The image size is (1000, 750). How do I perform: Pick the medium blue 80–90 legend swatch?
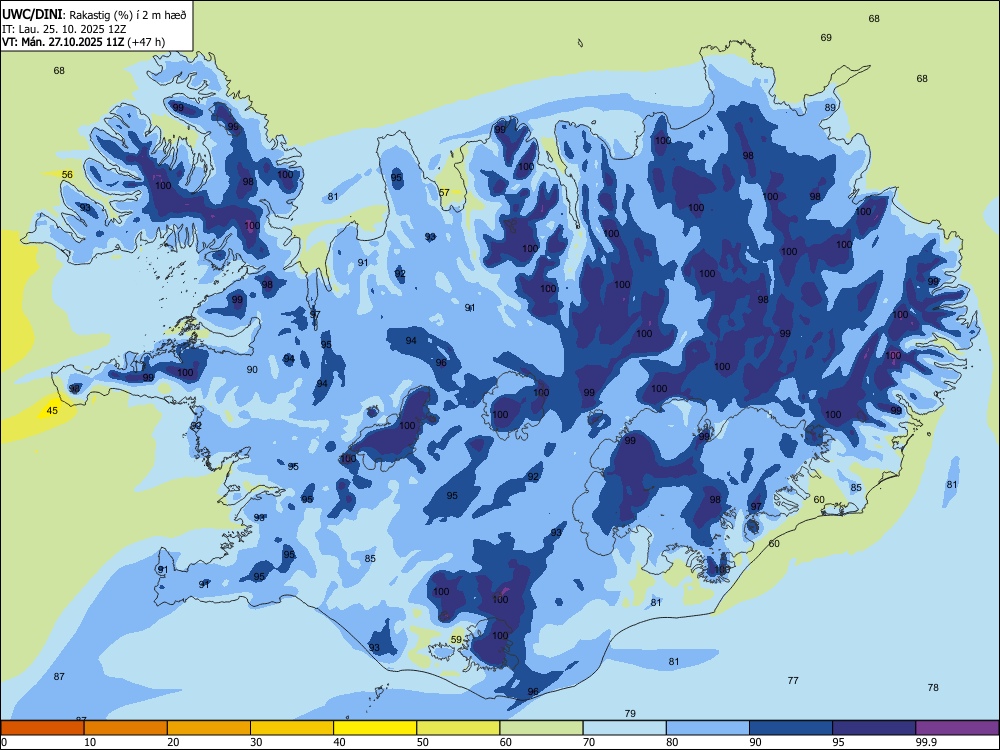click(x=708, y=728)
